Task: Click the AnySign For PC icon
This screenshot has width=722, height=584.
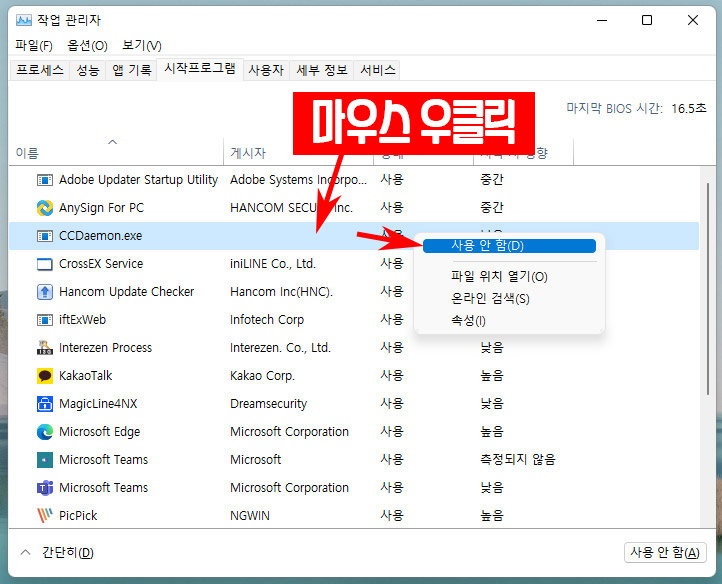Action: coord(45,208)
